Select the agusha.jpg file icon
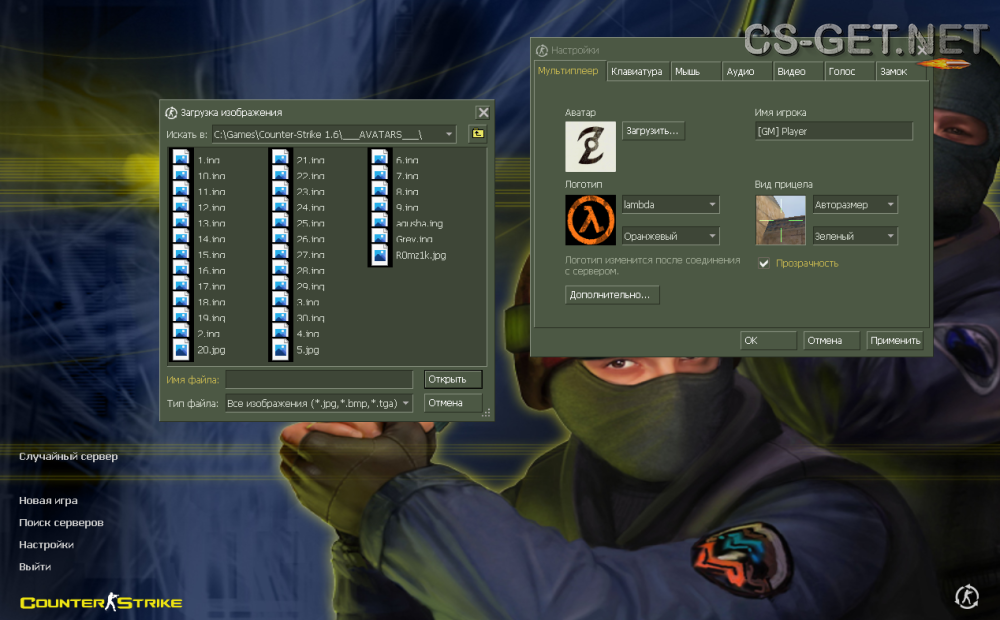The image size is (1000, 620). [380, 221]
